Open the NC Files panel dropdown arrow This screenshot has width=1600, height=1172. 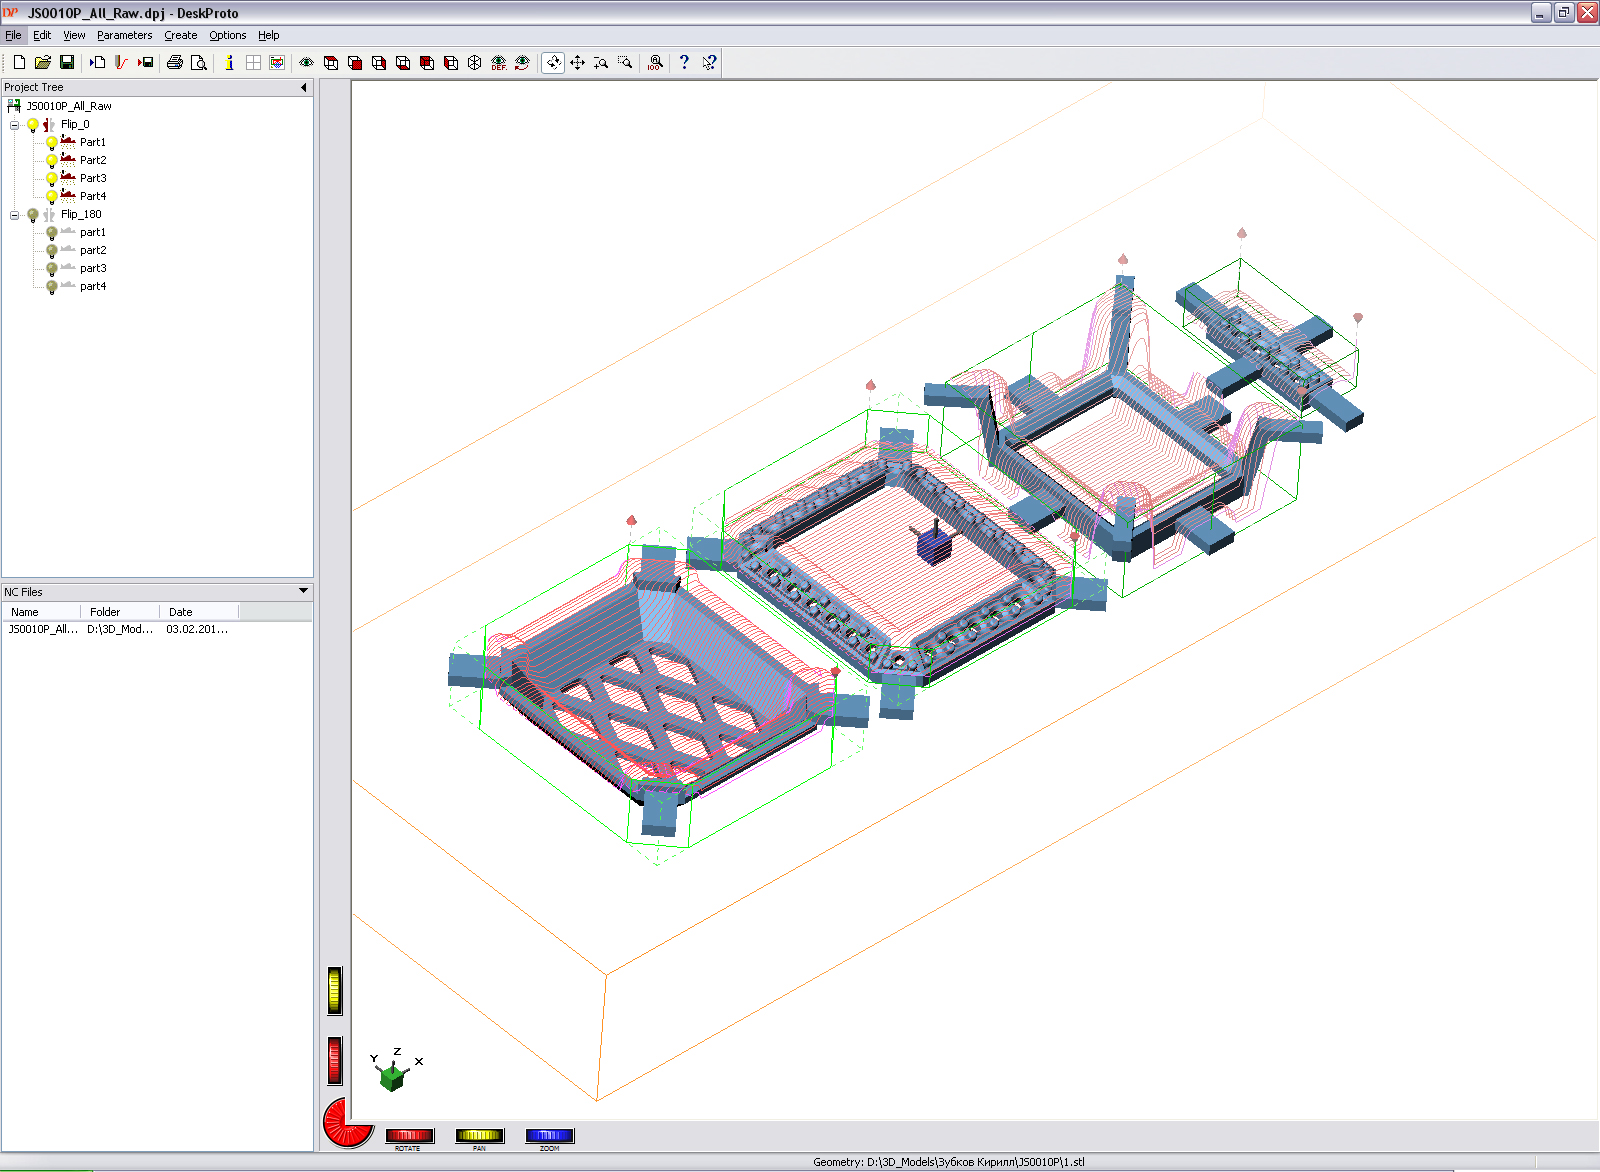[x=303, y=591]
